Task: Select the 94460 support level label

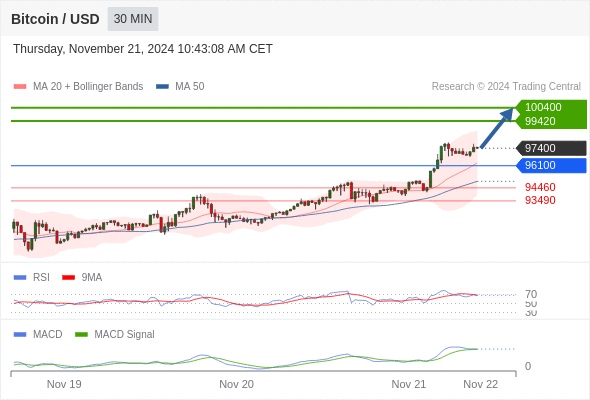Action: (540, 187)
